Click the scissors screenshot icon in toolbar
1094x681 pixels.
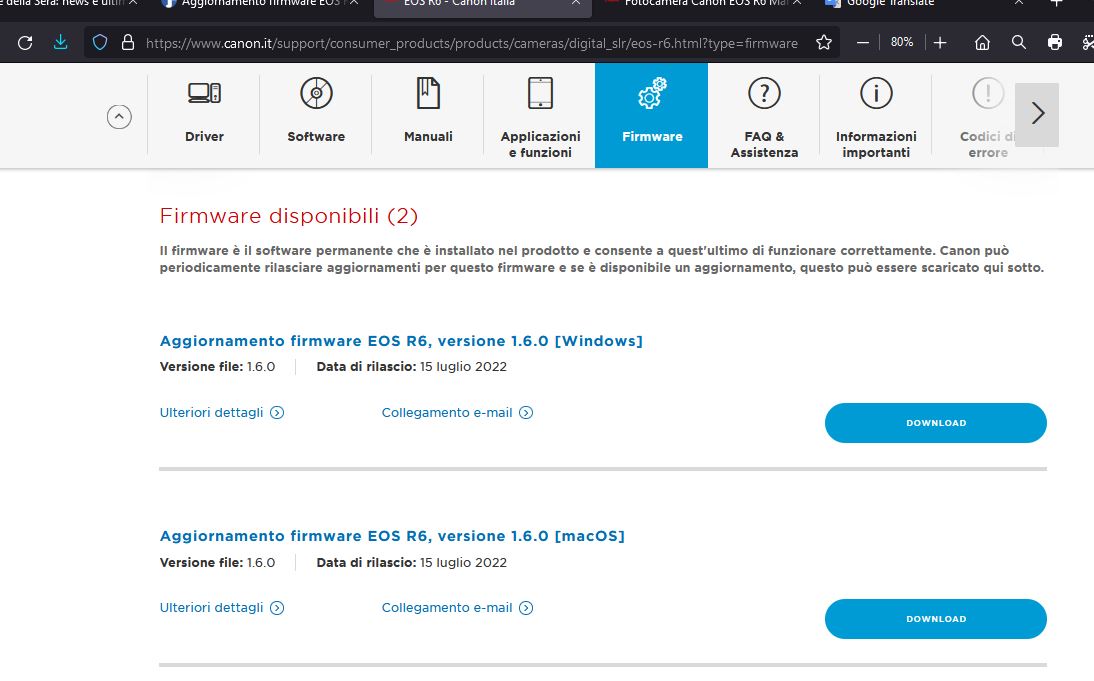[x=1088, y=43]
